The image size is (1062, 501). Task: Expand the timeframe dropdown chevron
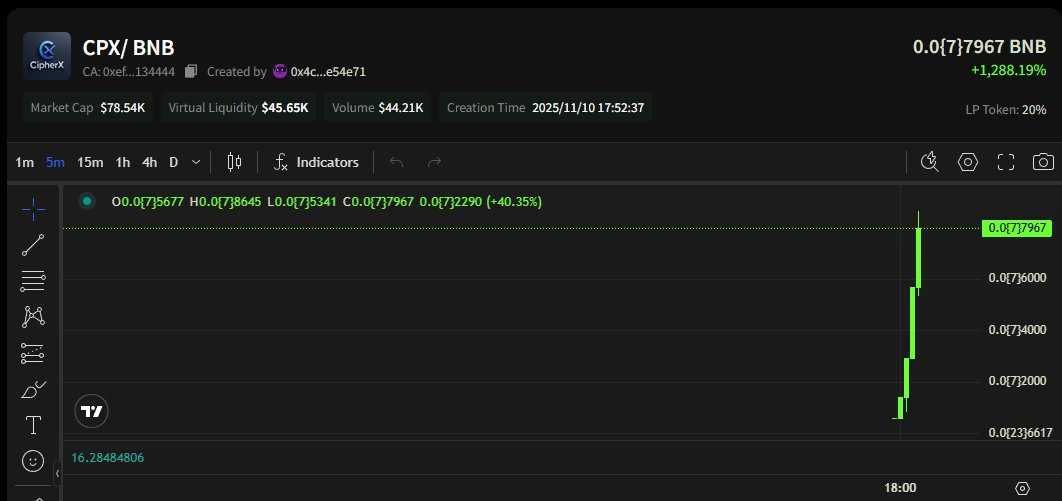196,162
